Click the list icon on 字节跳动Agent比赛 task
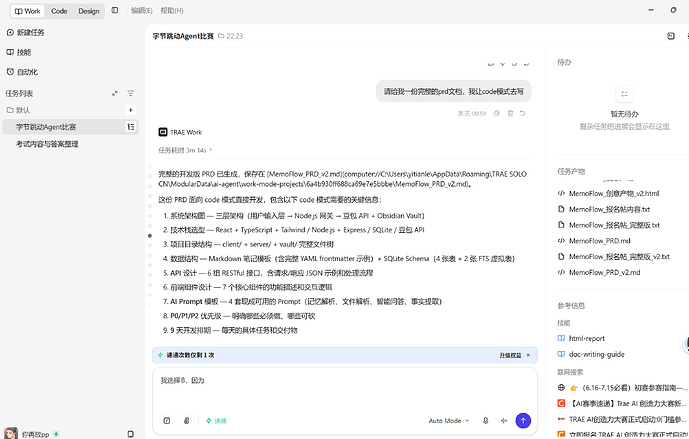The width and height of the screenshot is (689, 439). pos(131,127)
